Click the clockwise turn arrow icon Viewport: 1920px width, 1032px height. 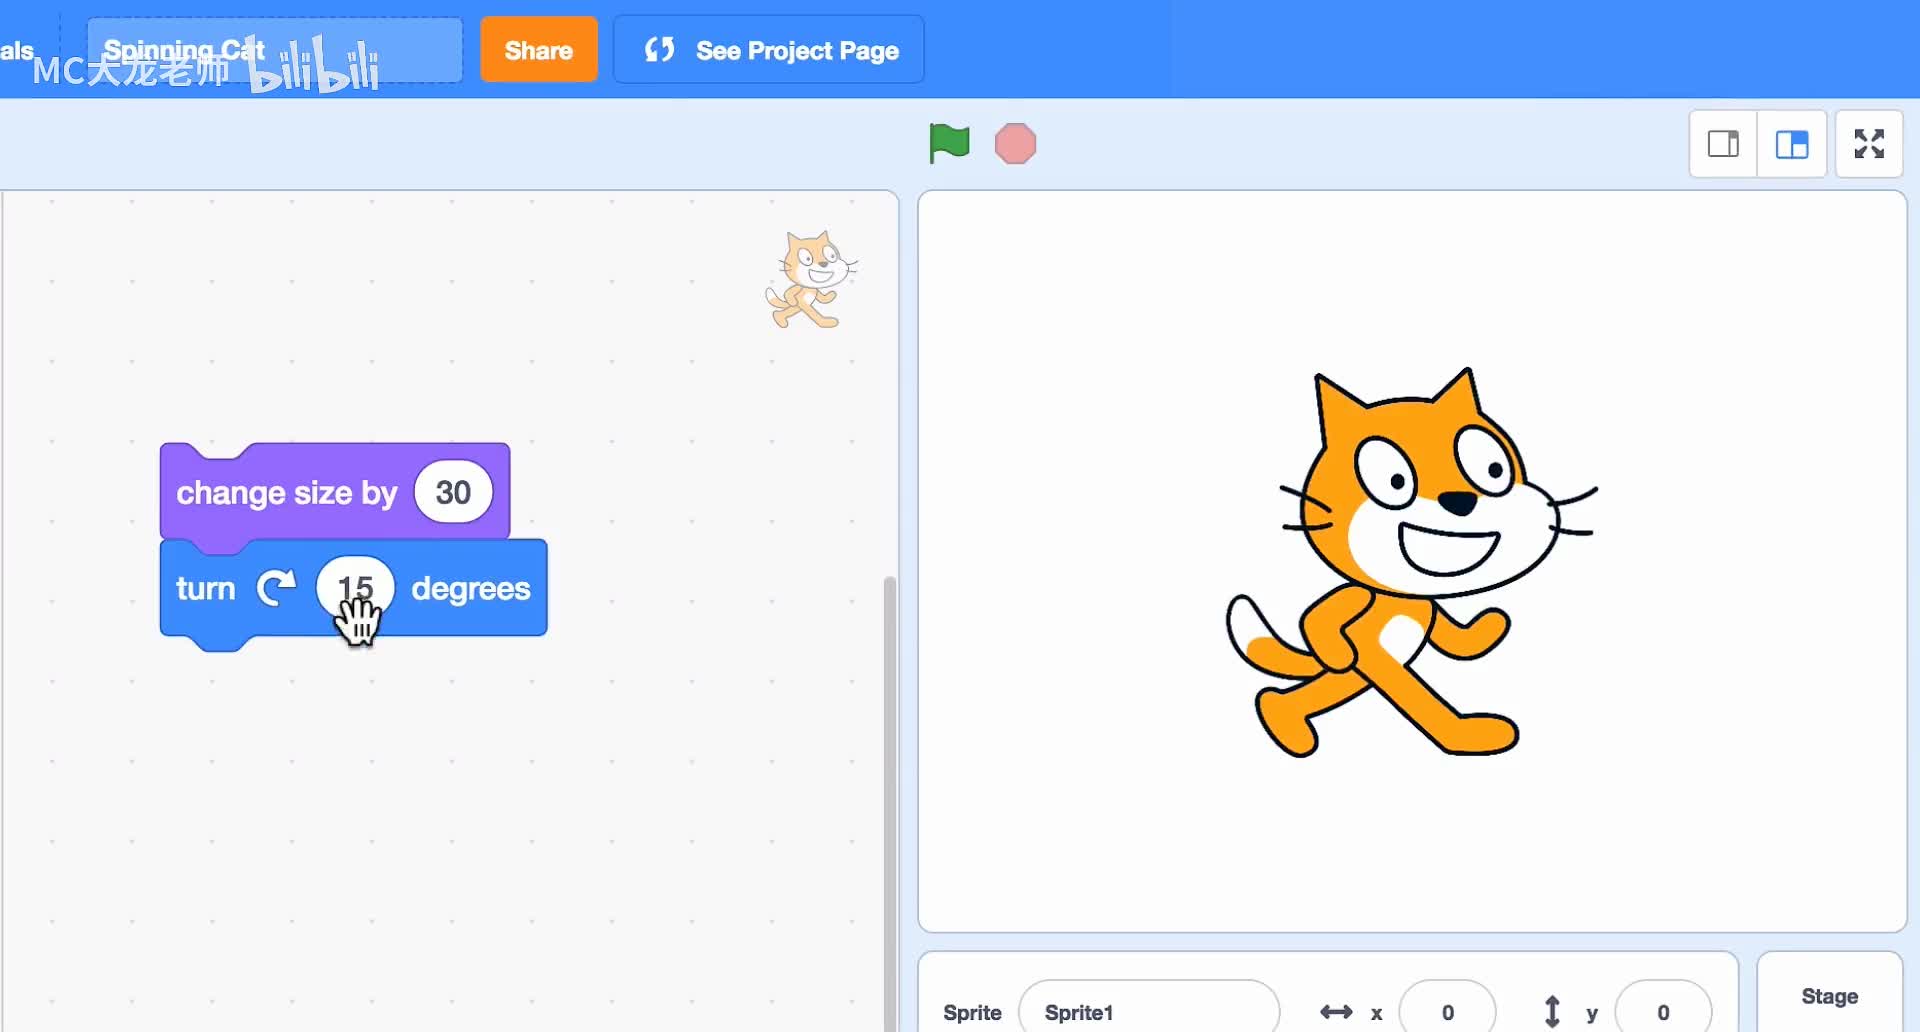(276, 588)
